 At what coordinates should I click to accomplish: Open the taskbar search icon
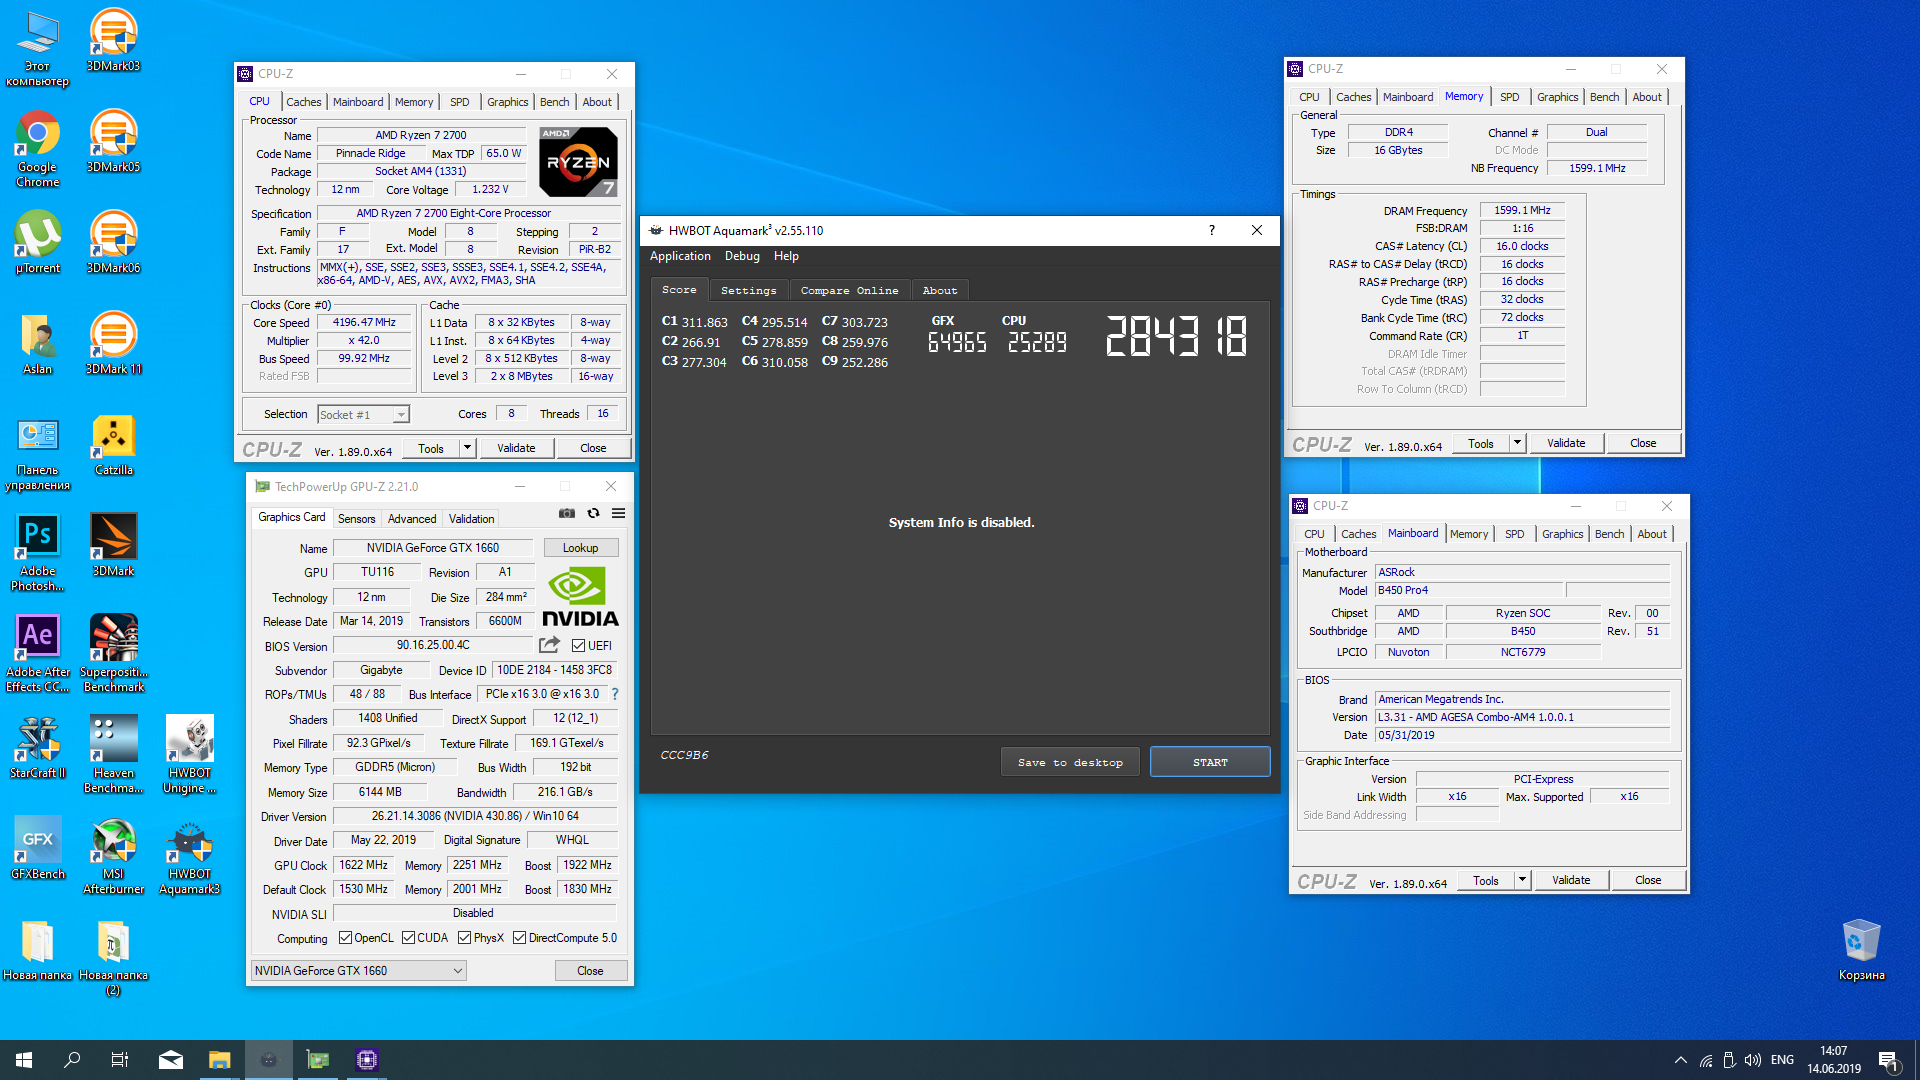[x=72, y=1060]
